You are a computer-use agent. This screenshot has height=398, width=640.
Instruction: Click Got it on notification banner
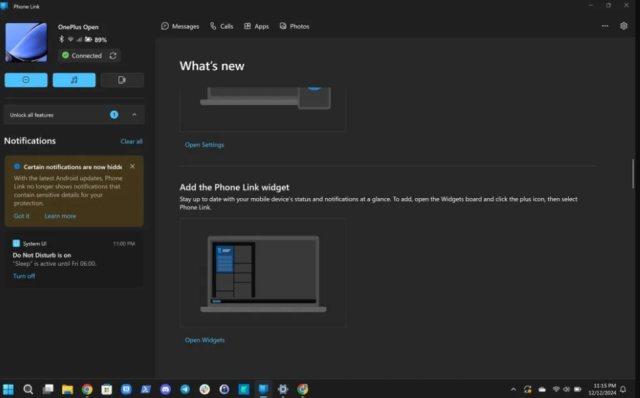tap(22, 216)
